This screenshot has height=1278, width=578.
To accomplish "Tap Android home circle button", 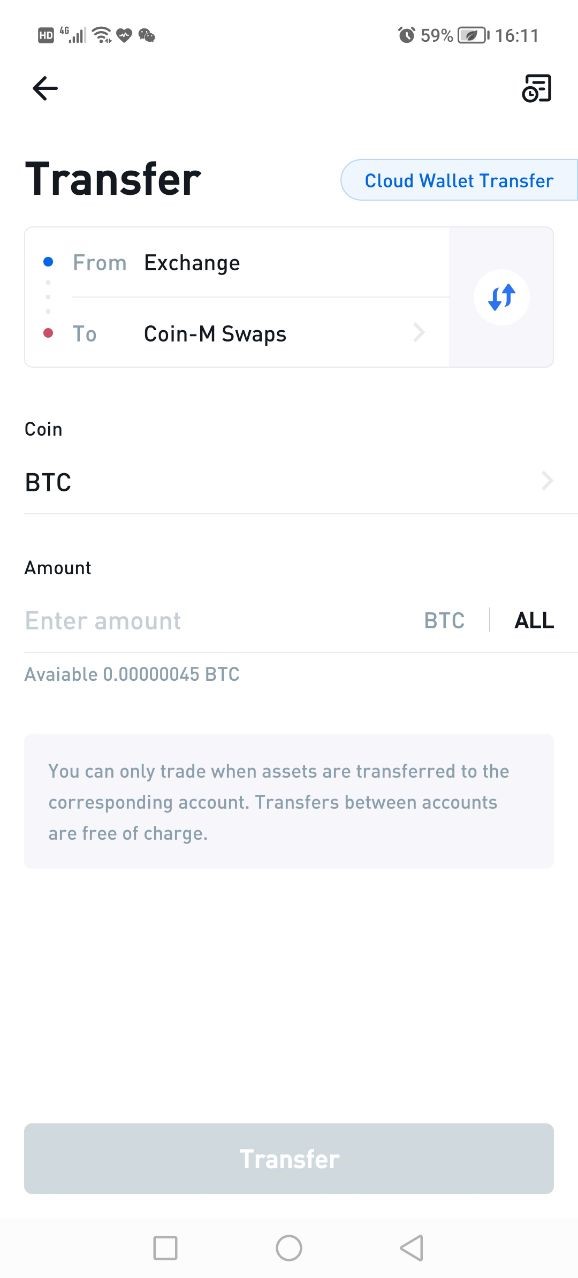I will (x=289, y=1248).
